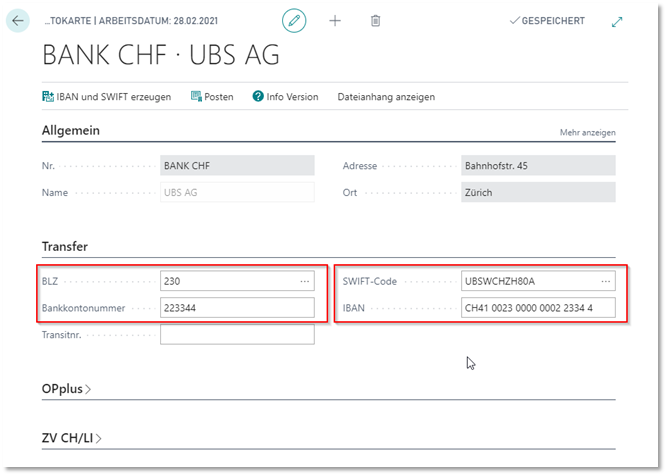Click the Name field showing UBS AG
This screenshot has width=667, height=476.
pos(237,192)
